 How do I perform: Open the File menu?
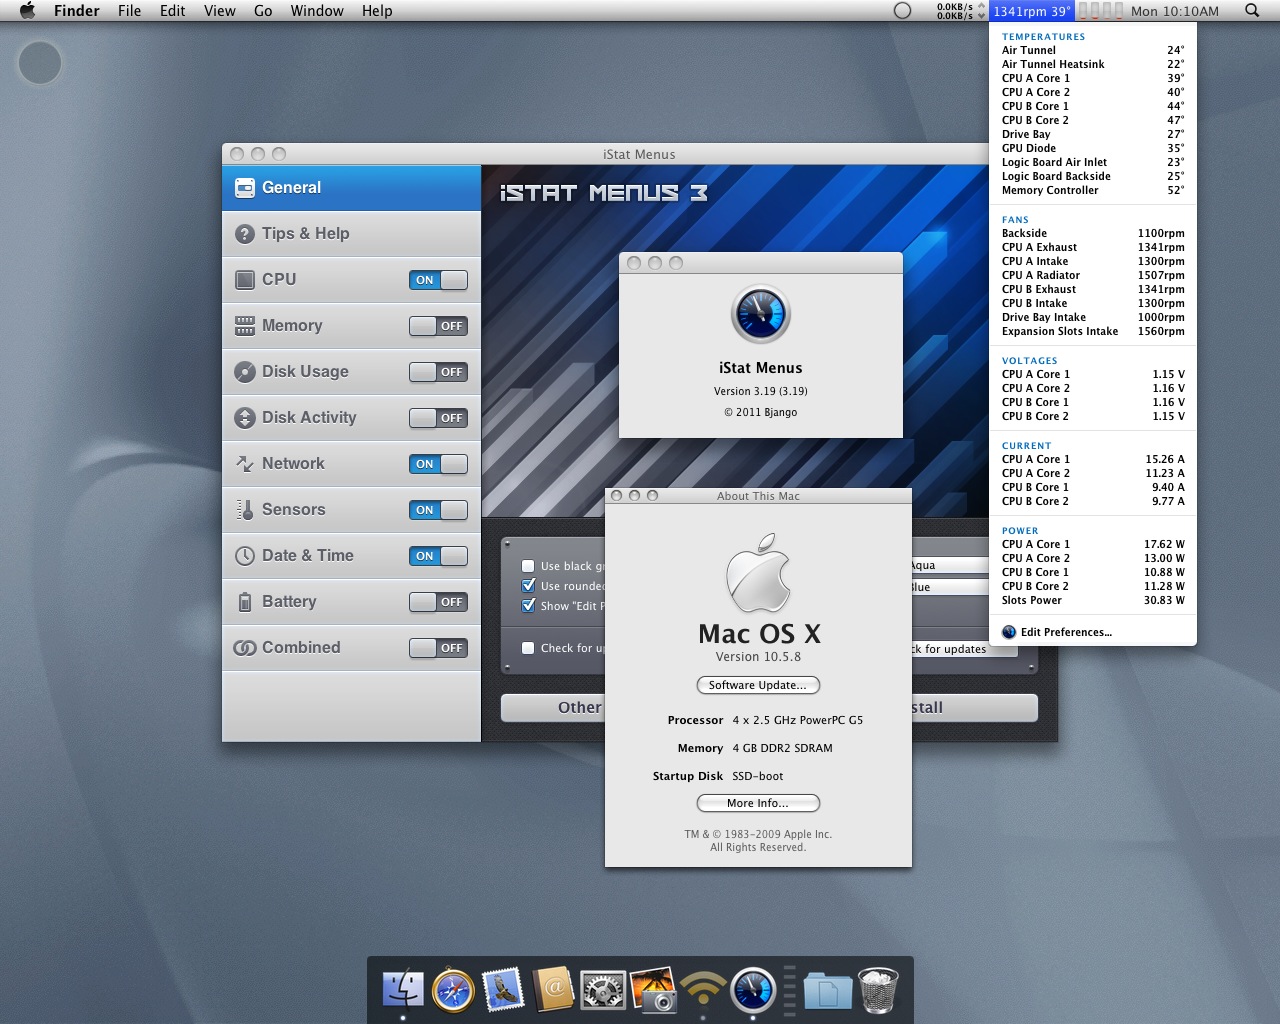(130, 11)
